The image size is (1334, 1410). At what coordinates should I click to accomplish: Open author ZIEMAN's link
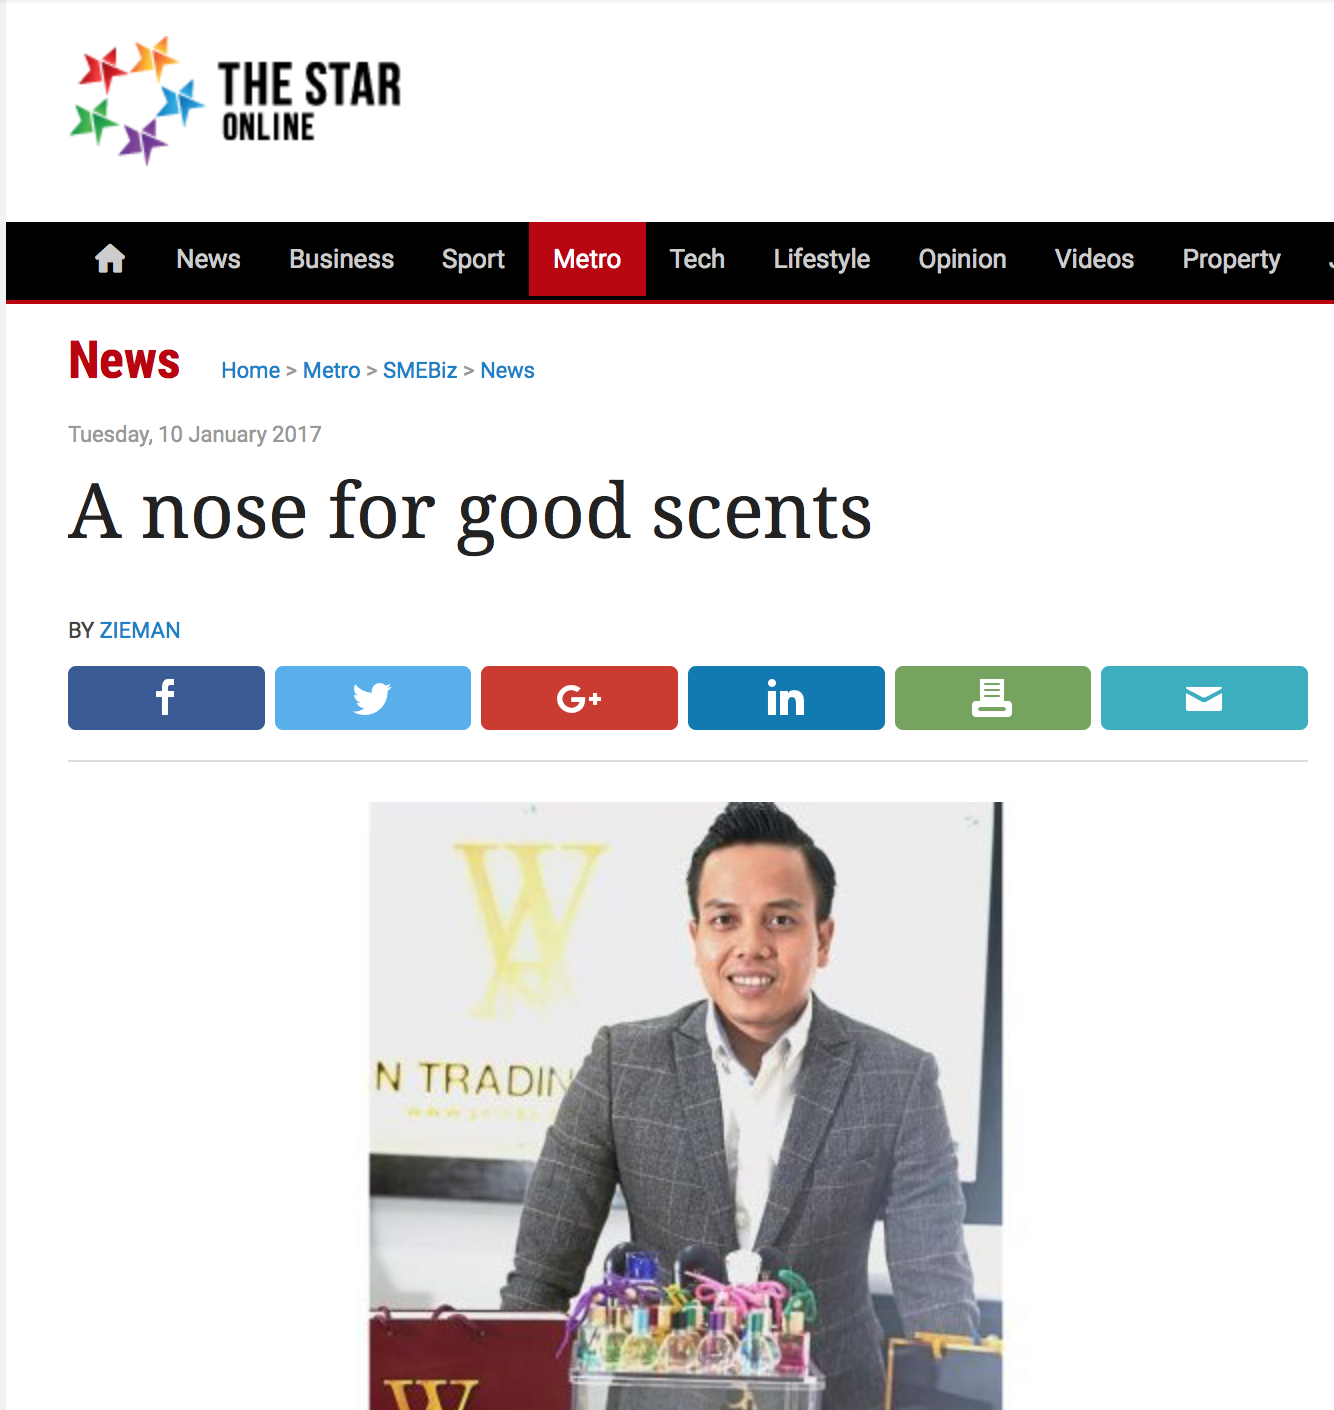click(x=140, y=630)
